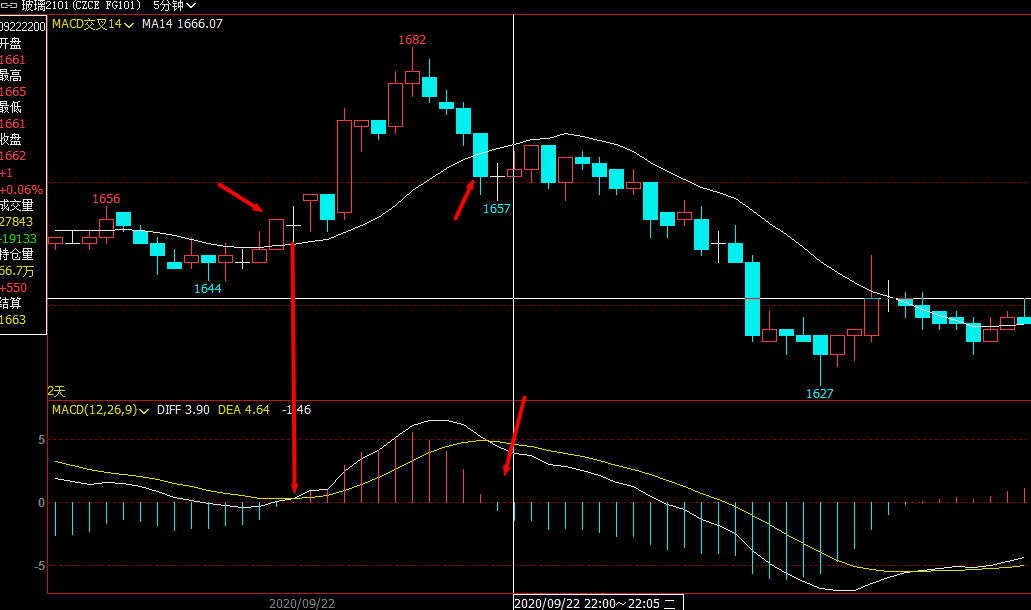
Task: Open the MACD(12,26,9) parameters dropdown
Action: click(x=145, y=410)
